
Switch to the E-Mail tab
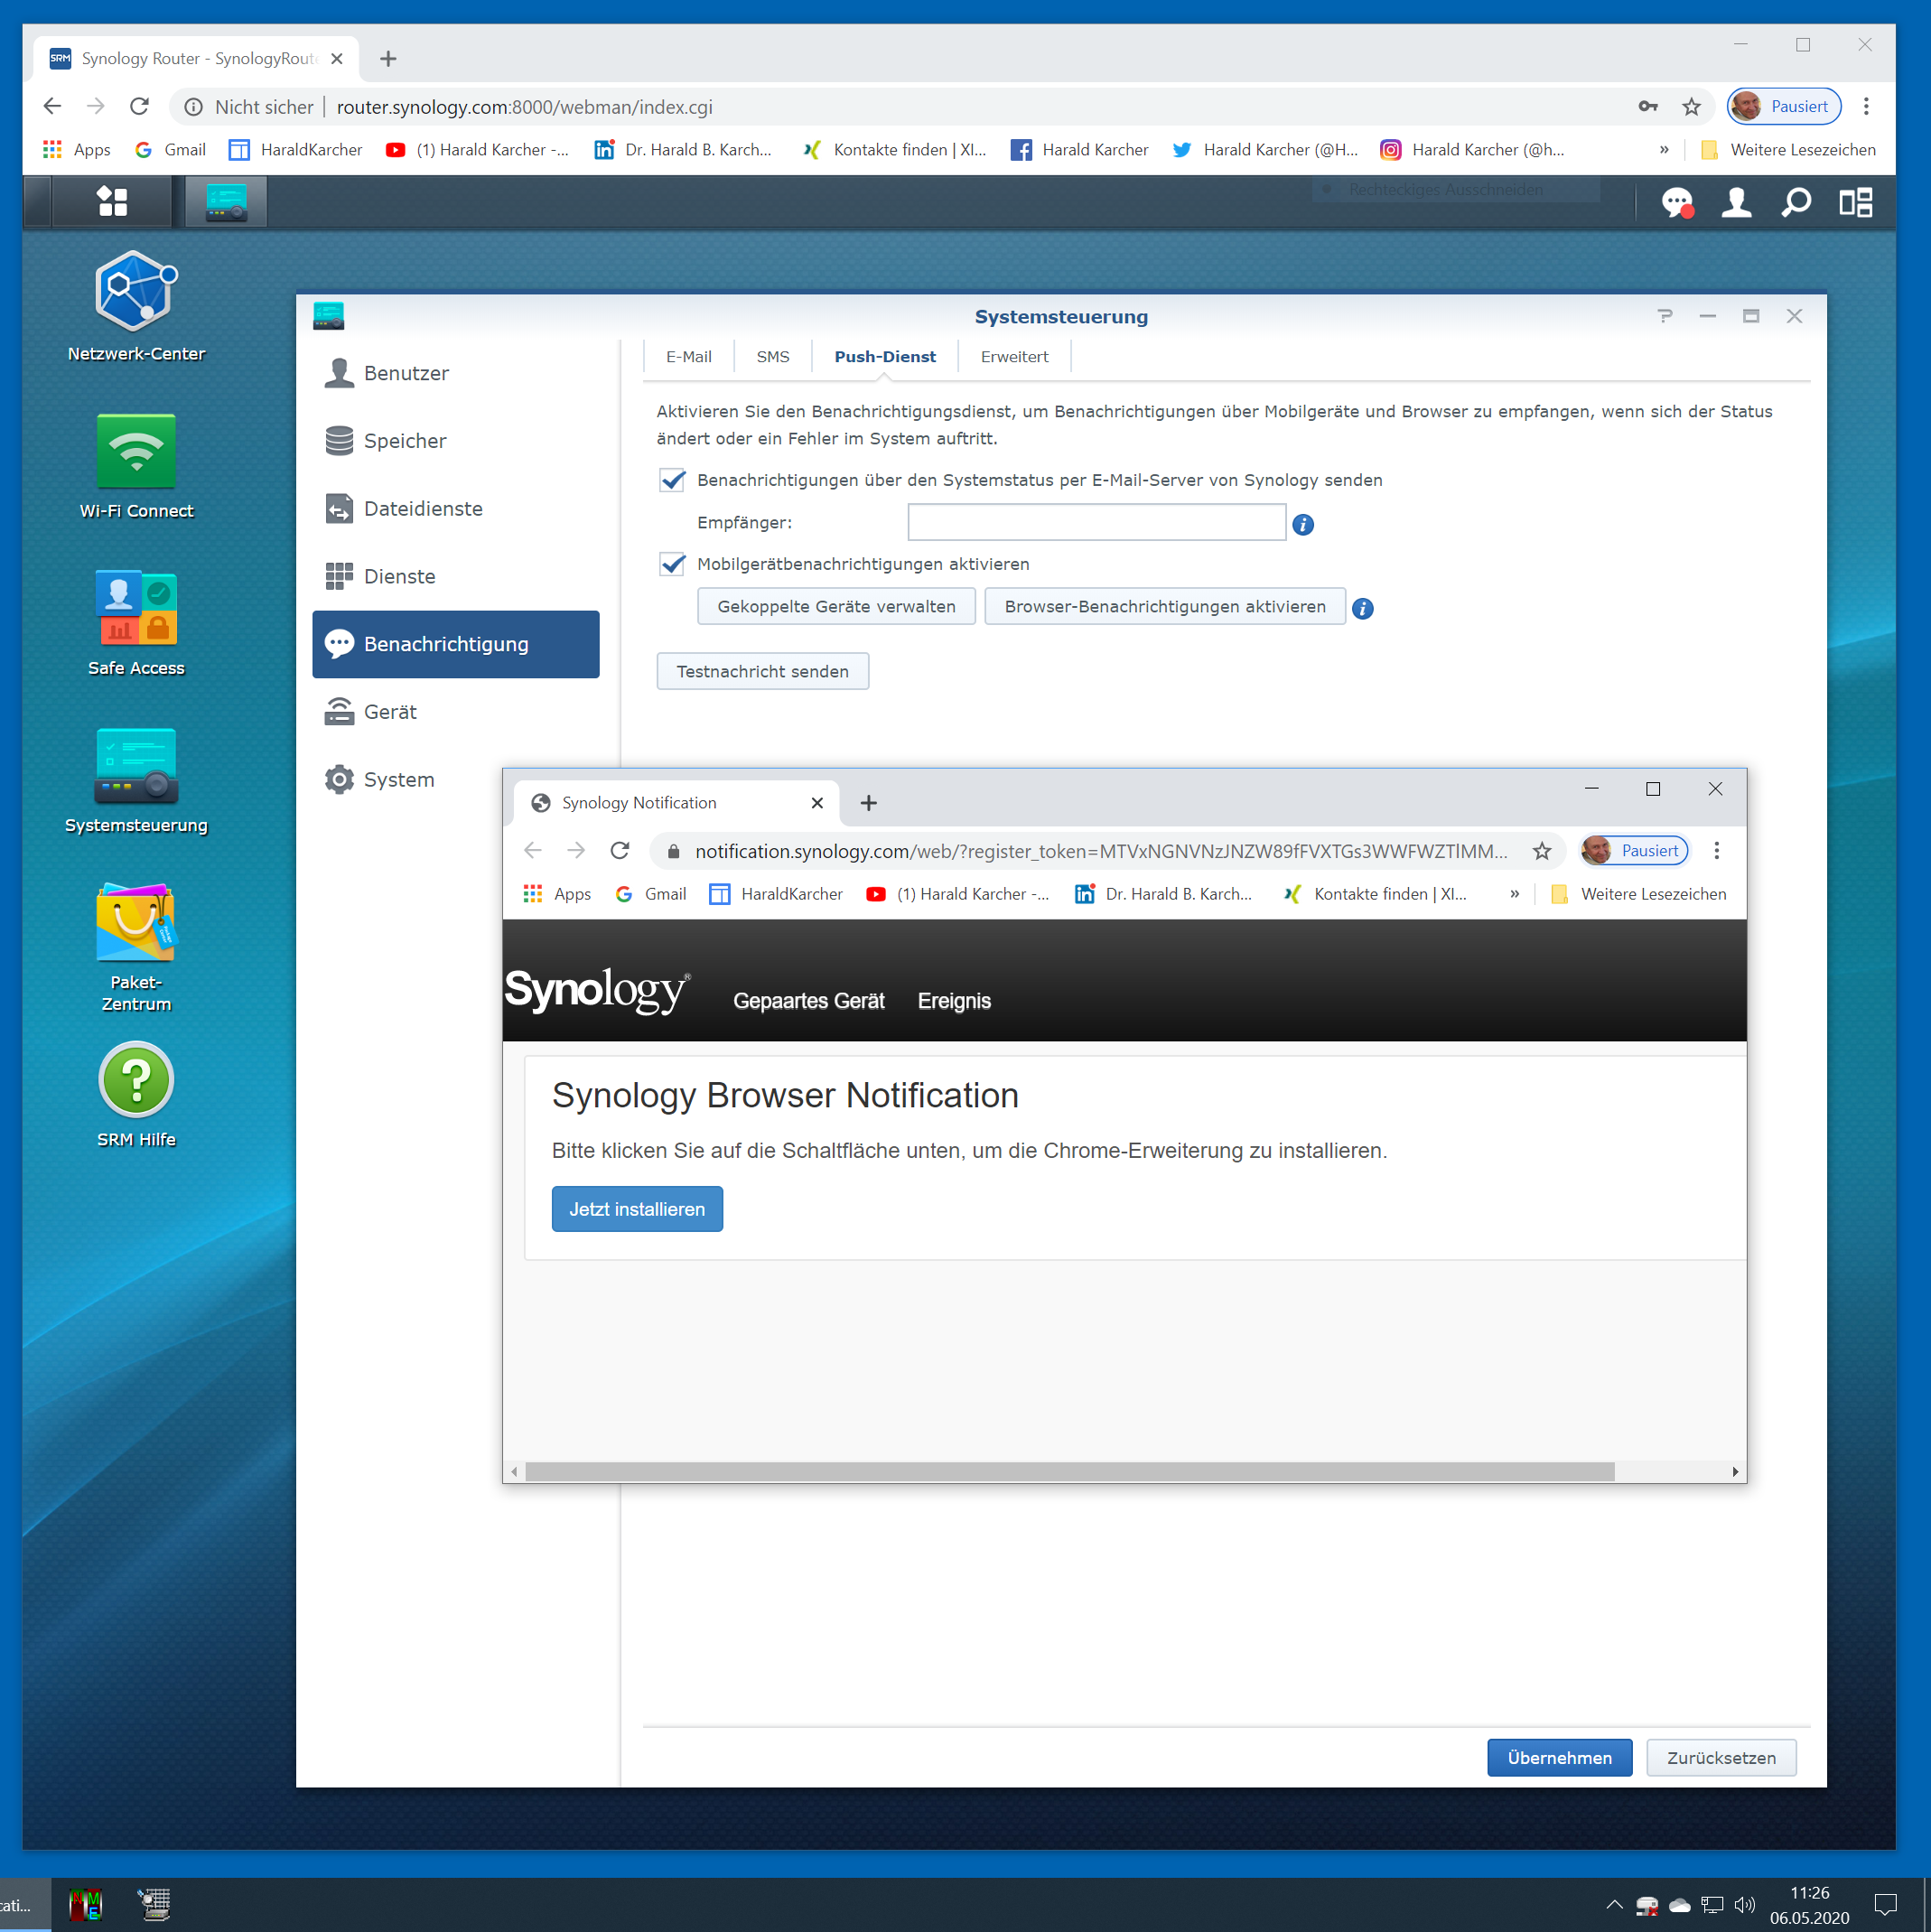(x=688, y=357)
